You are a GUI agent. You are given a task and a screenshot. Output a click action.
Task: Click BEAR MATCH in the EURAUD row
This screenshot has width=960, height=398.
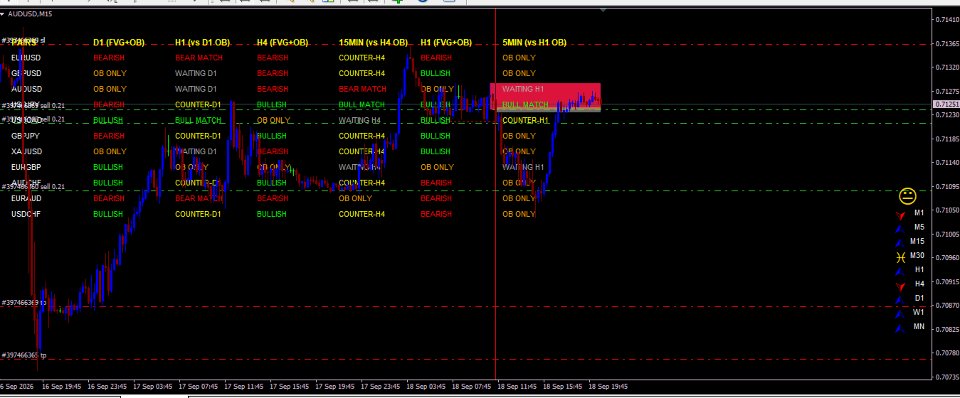pos(199,198)
